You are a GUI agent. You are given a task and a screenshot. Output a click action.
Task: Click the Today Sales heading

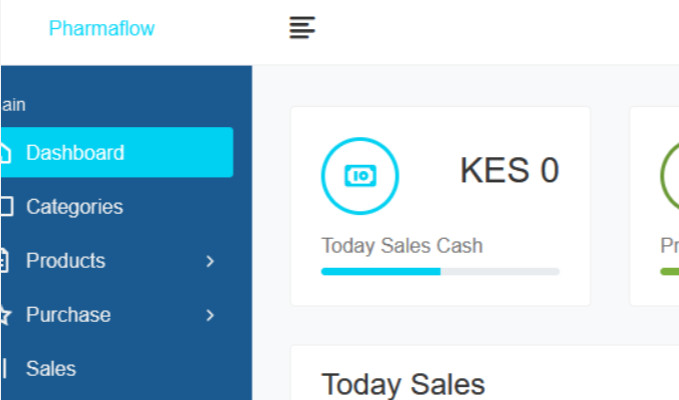(403, 384)
